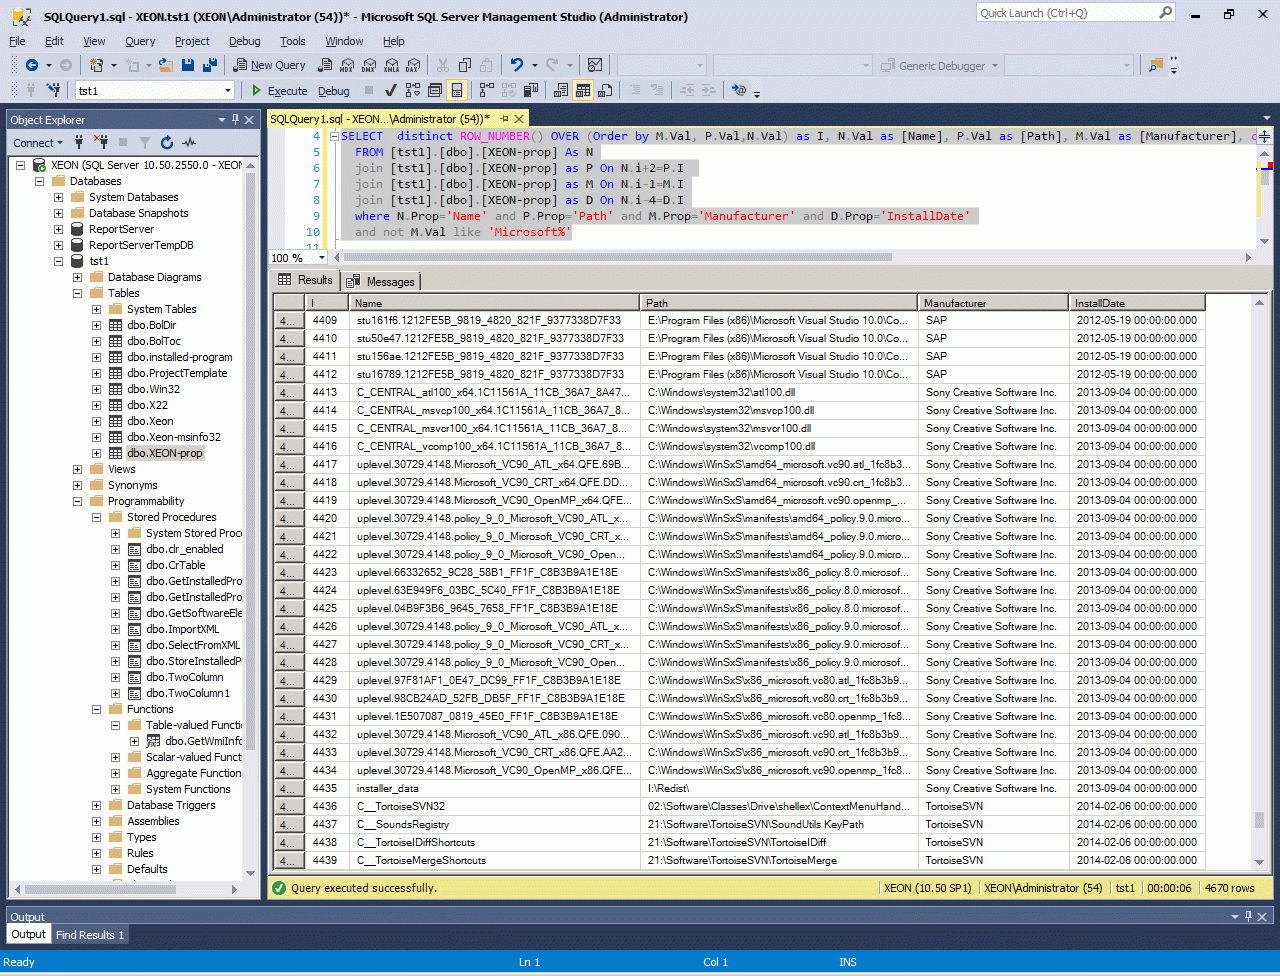Click the Execute button

click(x=279, y=90)
